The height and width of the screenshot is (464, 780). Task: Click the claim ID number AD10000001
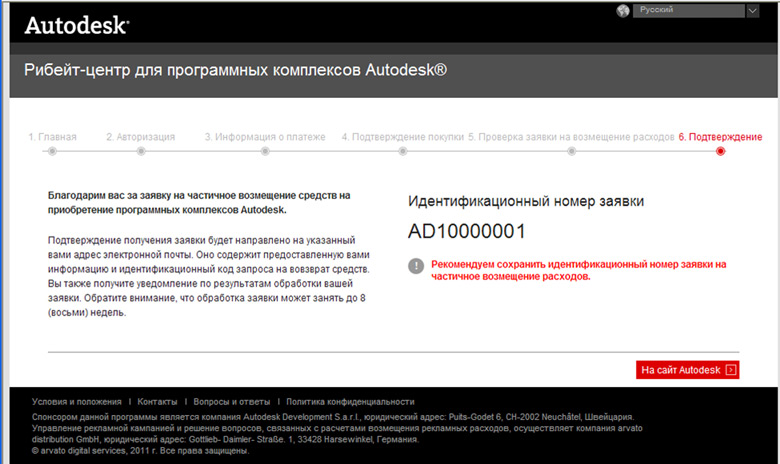(467, 231)
